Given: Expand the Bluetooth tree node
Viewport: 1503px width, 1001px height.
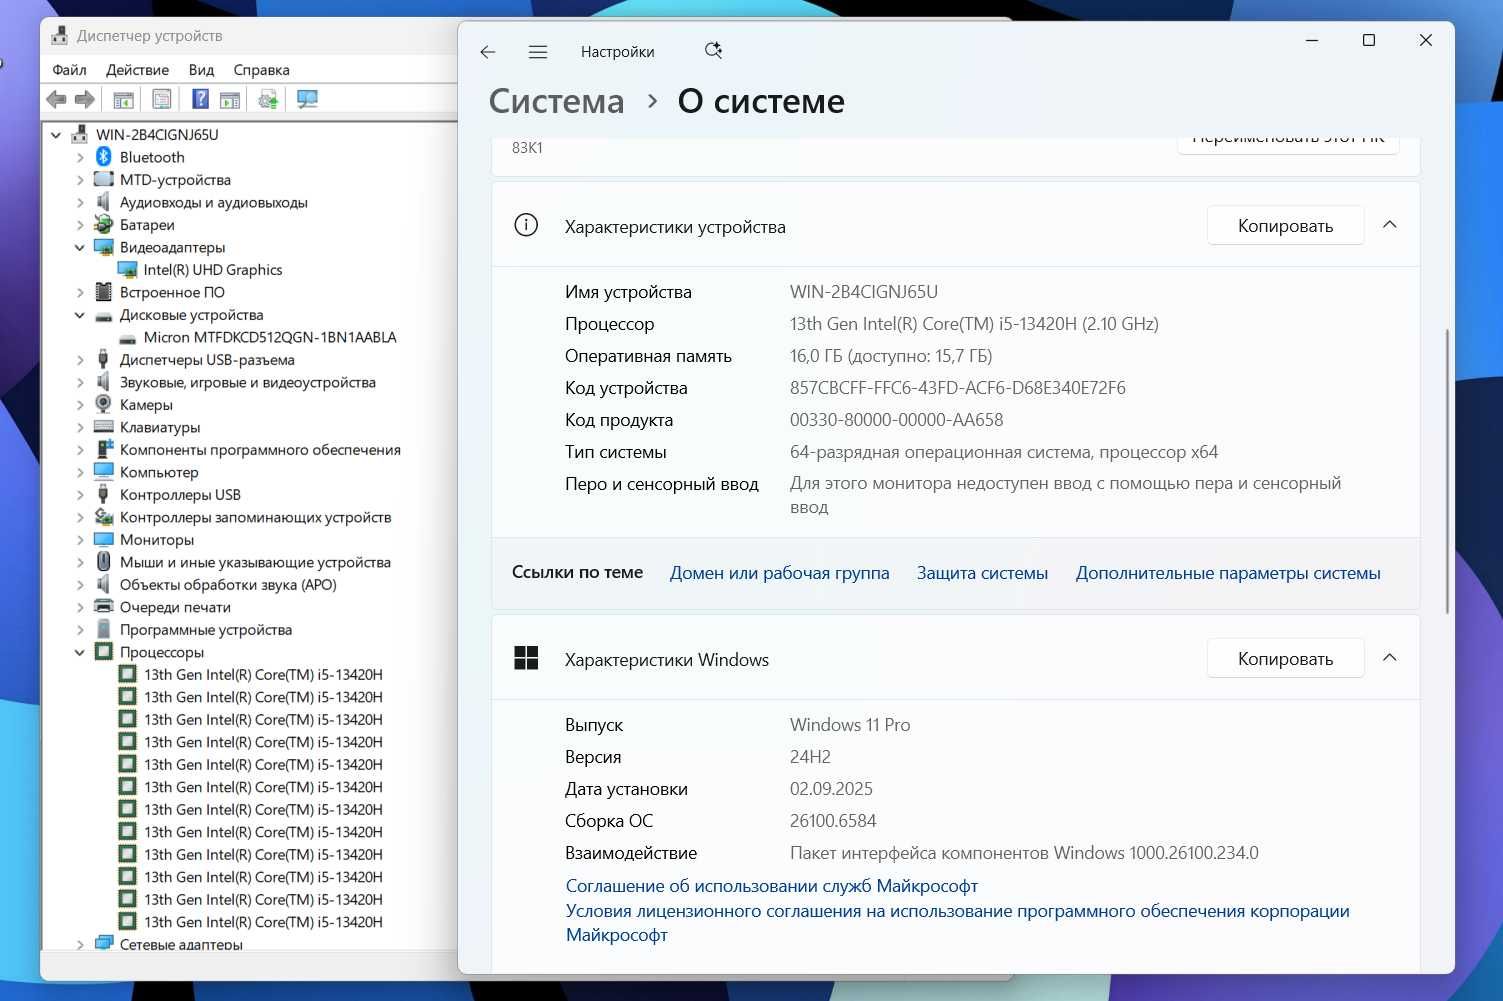Looking at the screenshot, I should click(80, 157).
